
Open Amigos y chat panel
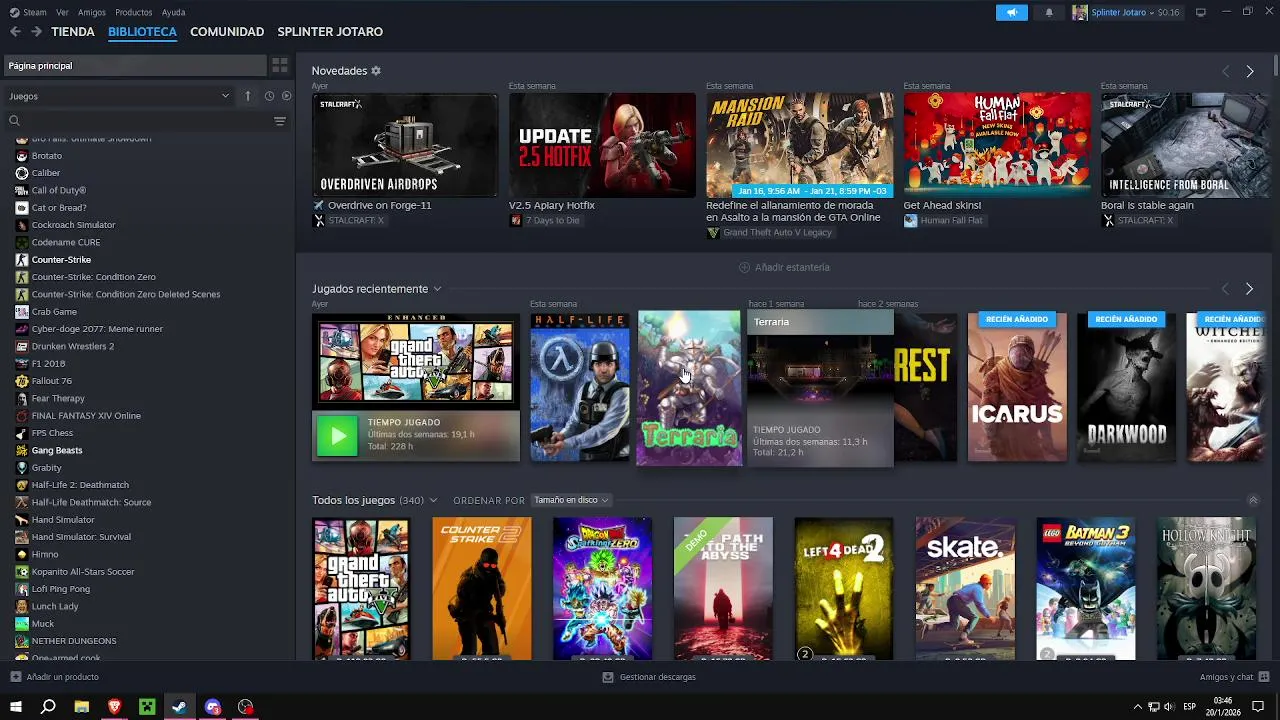(x=1234, y=677)
